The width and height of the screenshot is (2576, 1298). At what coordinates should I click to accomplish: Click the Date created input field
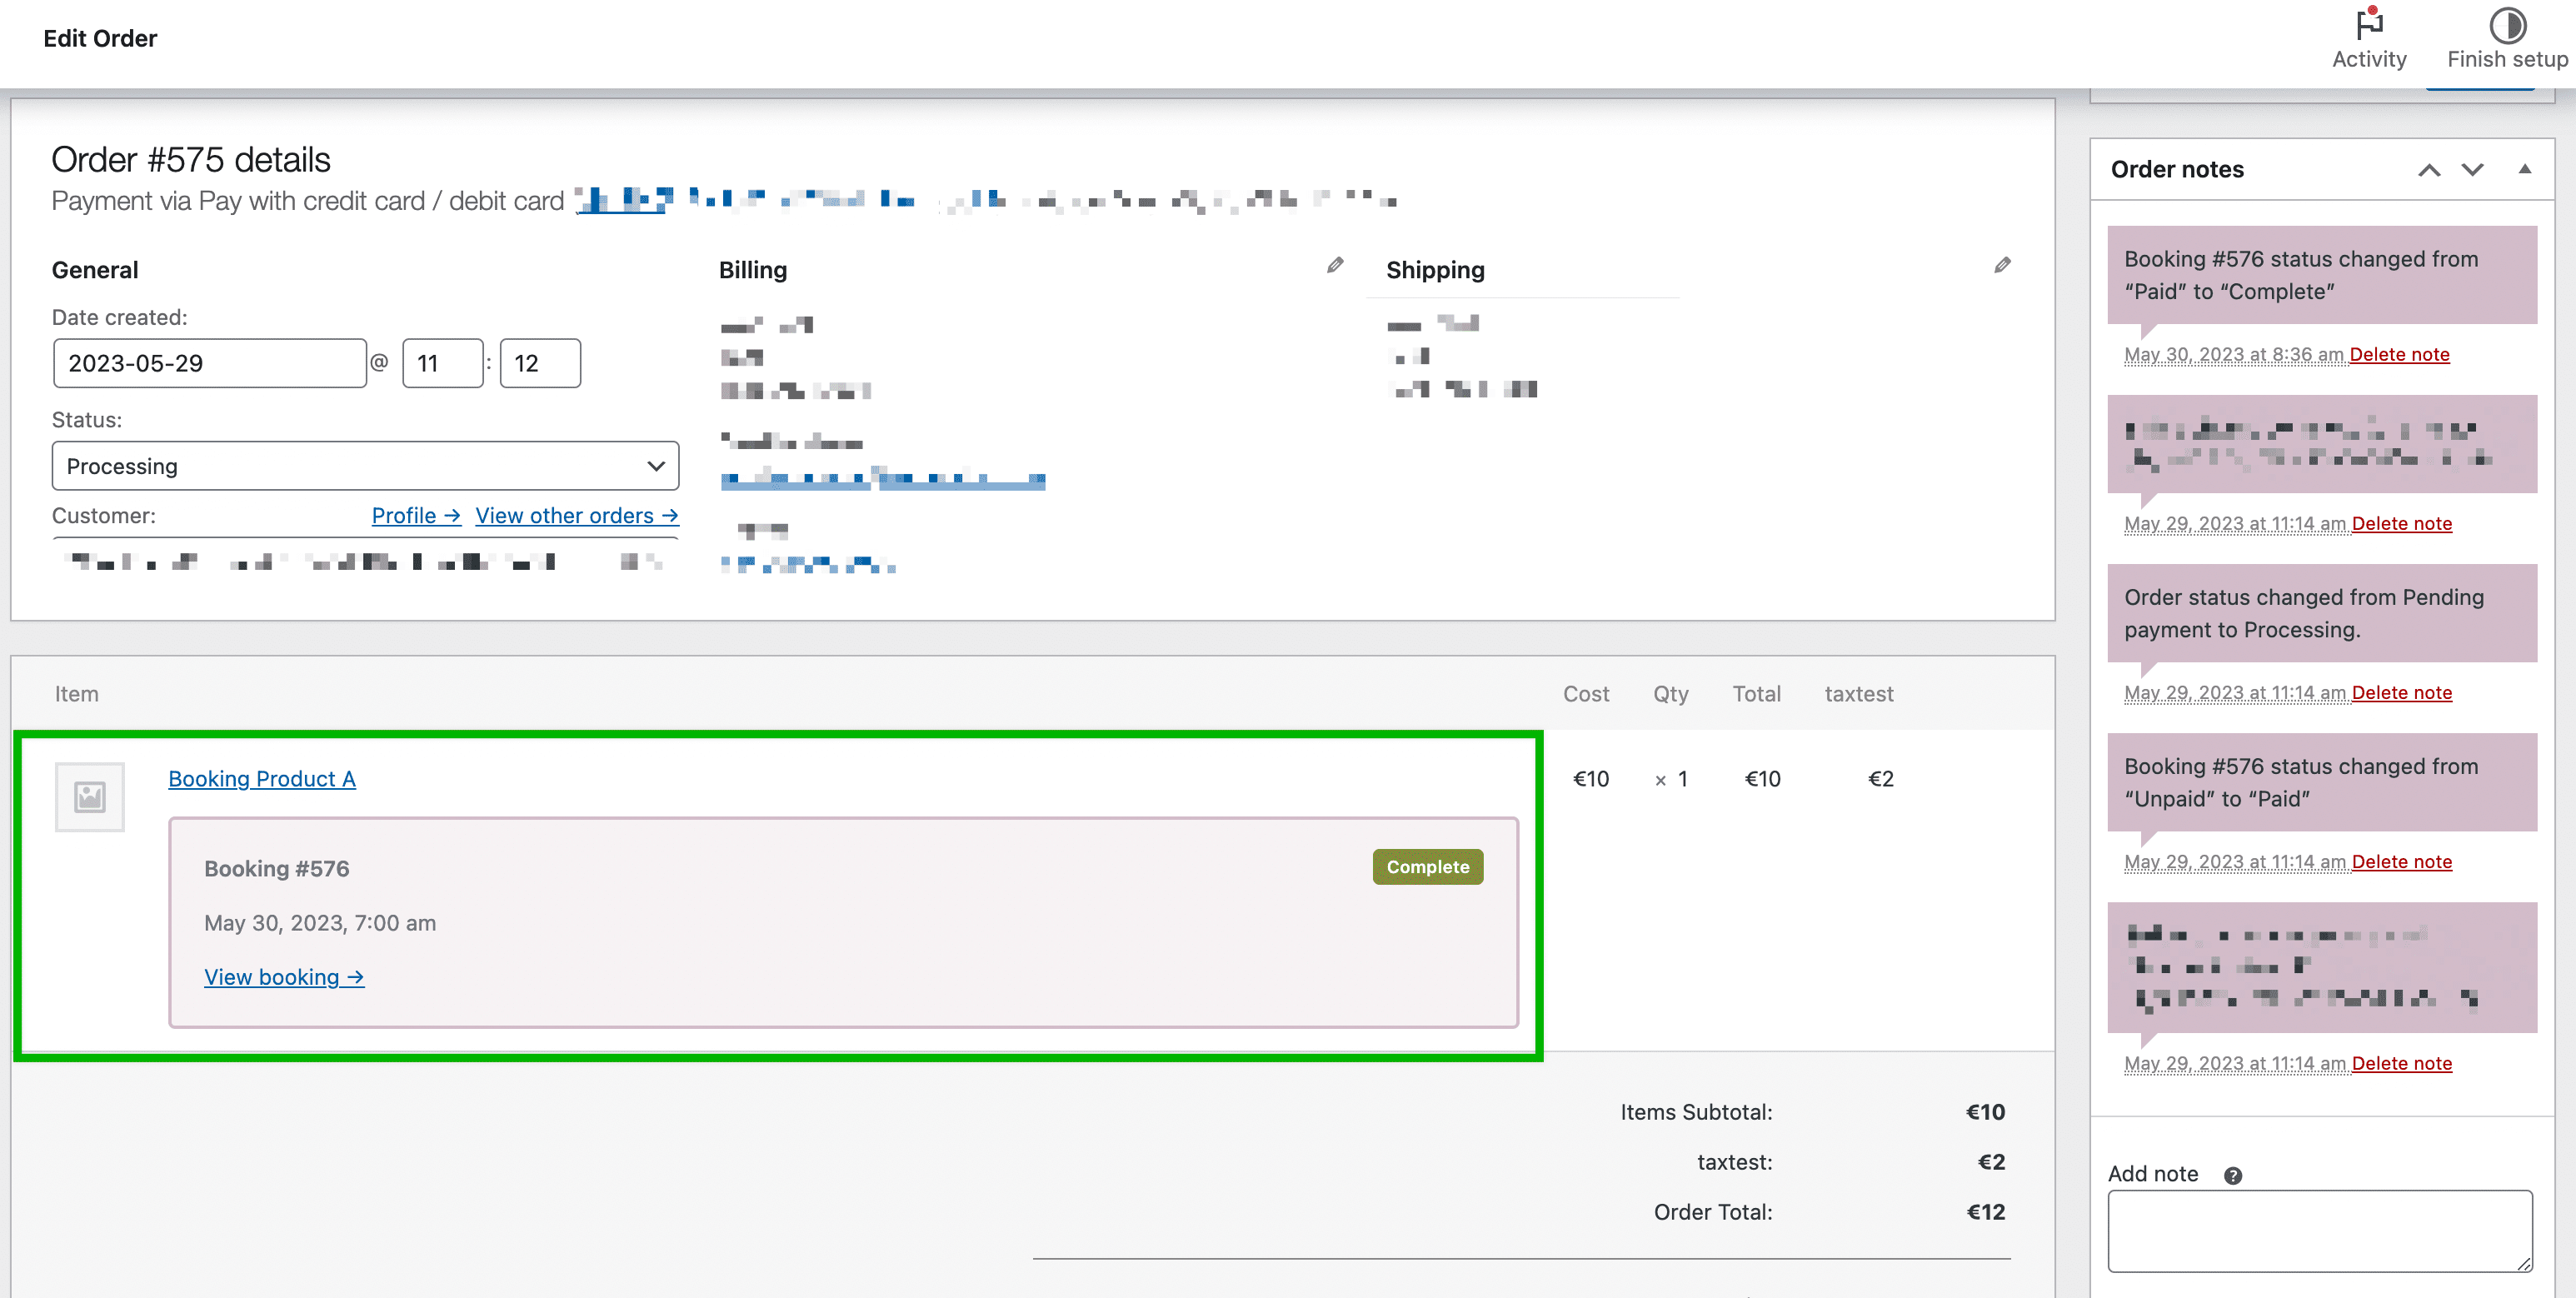tap(209, 363)
